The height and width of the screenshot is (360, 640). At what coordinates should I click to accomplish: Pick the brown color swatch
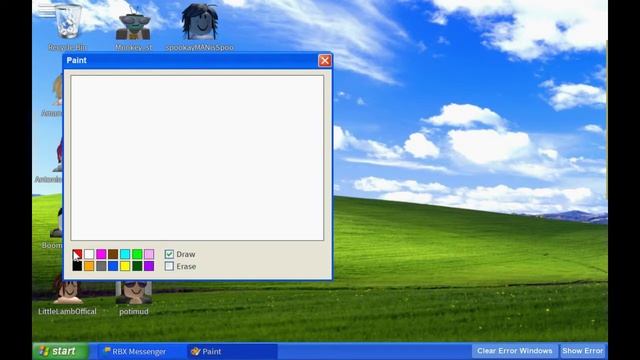coord(113,254)
